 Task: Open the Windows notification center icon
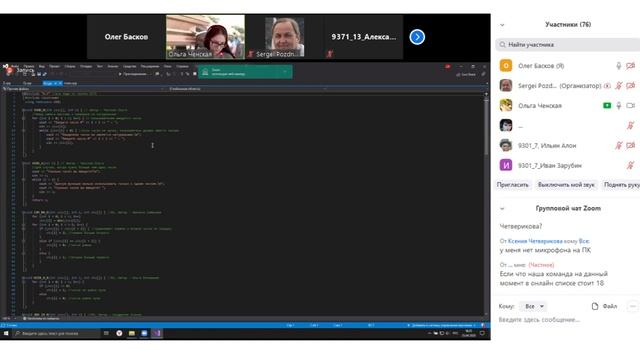pyautogui.click(x=482, y=333)
